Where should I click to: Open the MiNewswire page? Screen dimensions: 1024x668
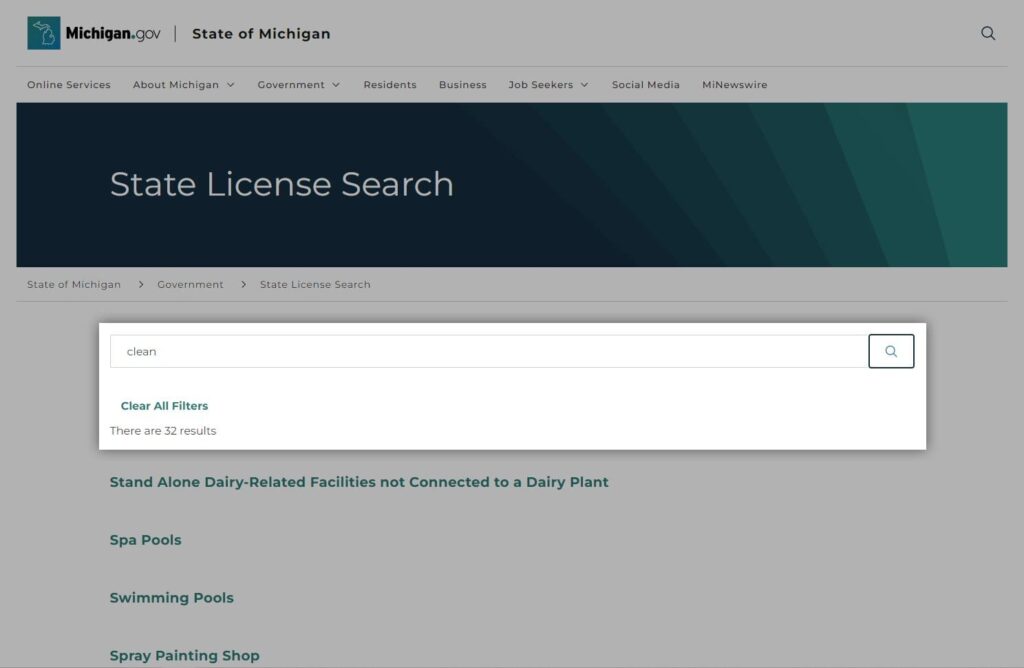point(735,85)
